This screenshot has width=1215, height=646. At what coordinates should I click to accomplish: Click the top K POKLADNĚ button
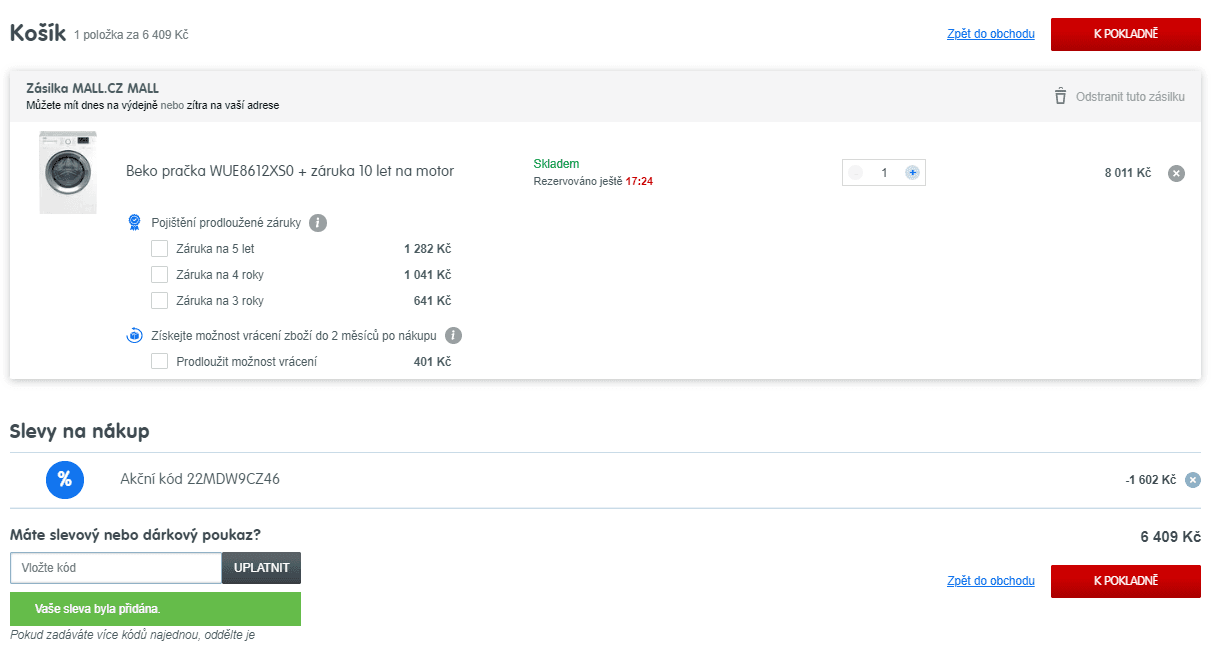[x=1126, y=34]
